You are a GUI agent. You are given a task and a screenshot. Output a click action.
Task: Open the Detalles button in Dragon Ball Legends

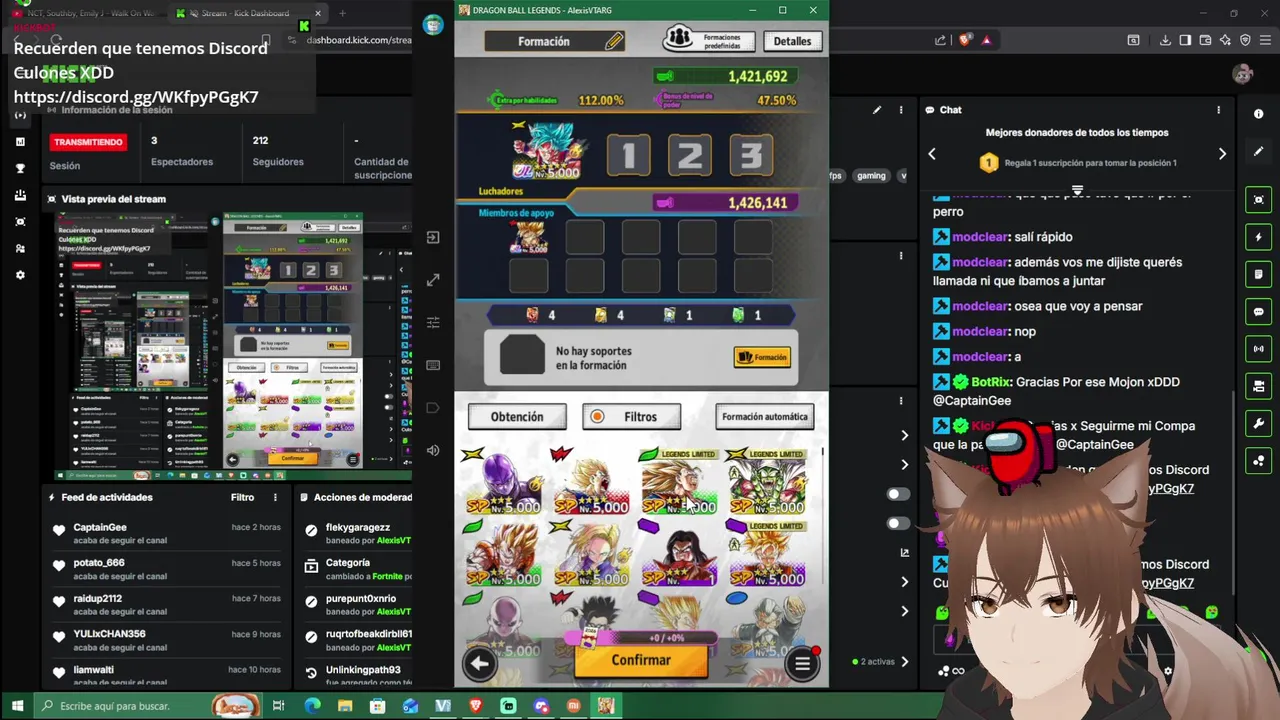792,41
